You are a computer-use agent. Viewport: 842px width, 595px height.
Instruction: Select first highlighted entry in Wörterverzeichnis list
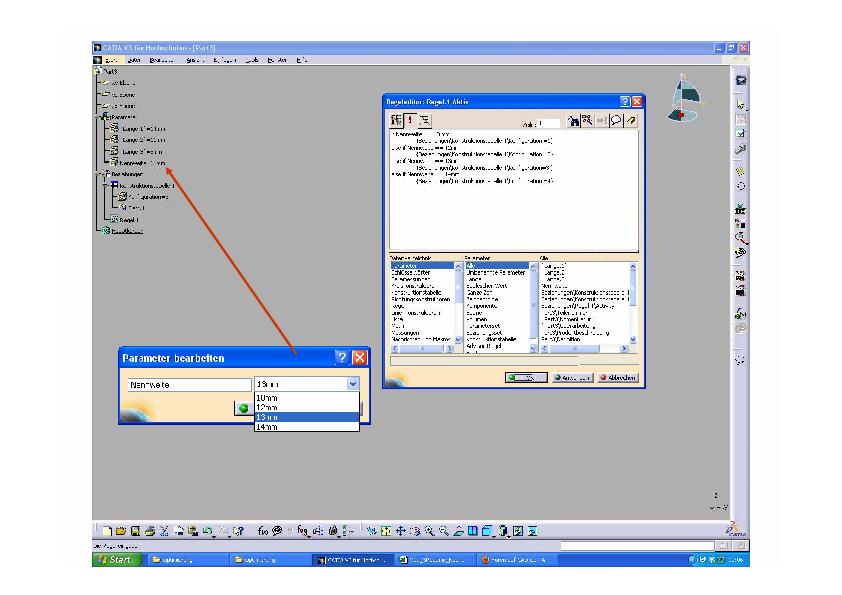(x=422, y=266)
